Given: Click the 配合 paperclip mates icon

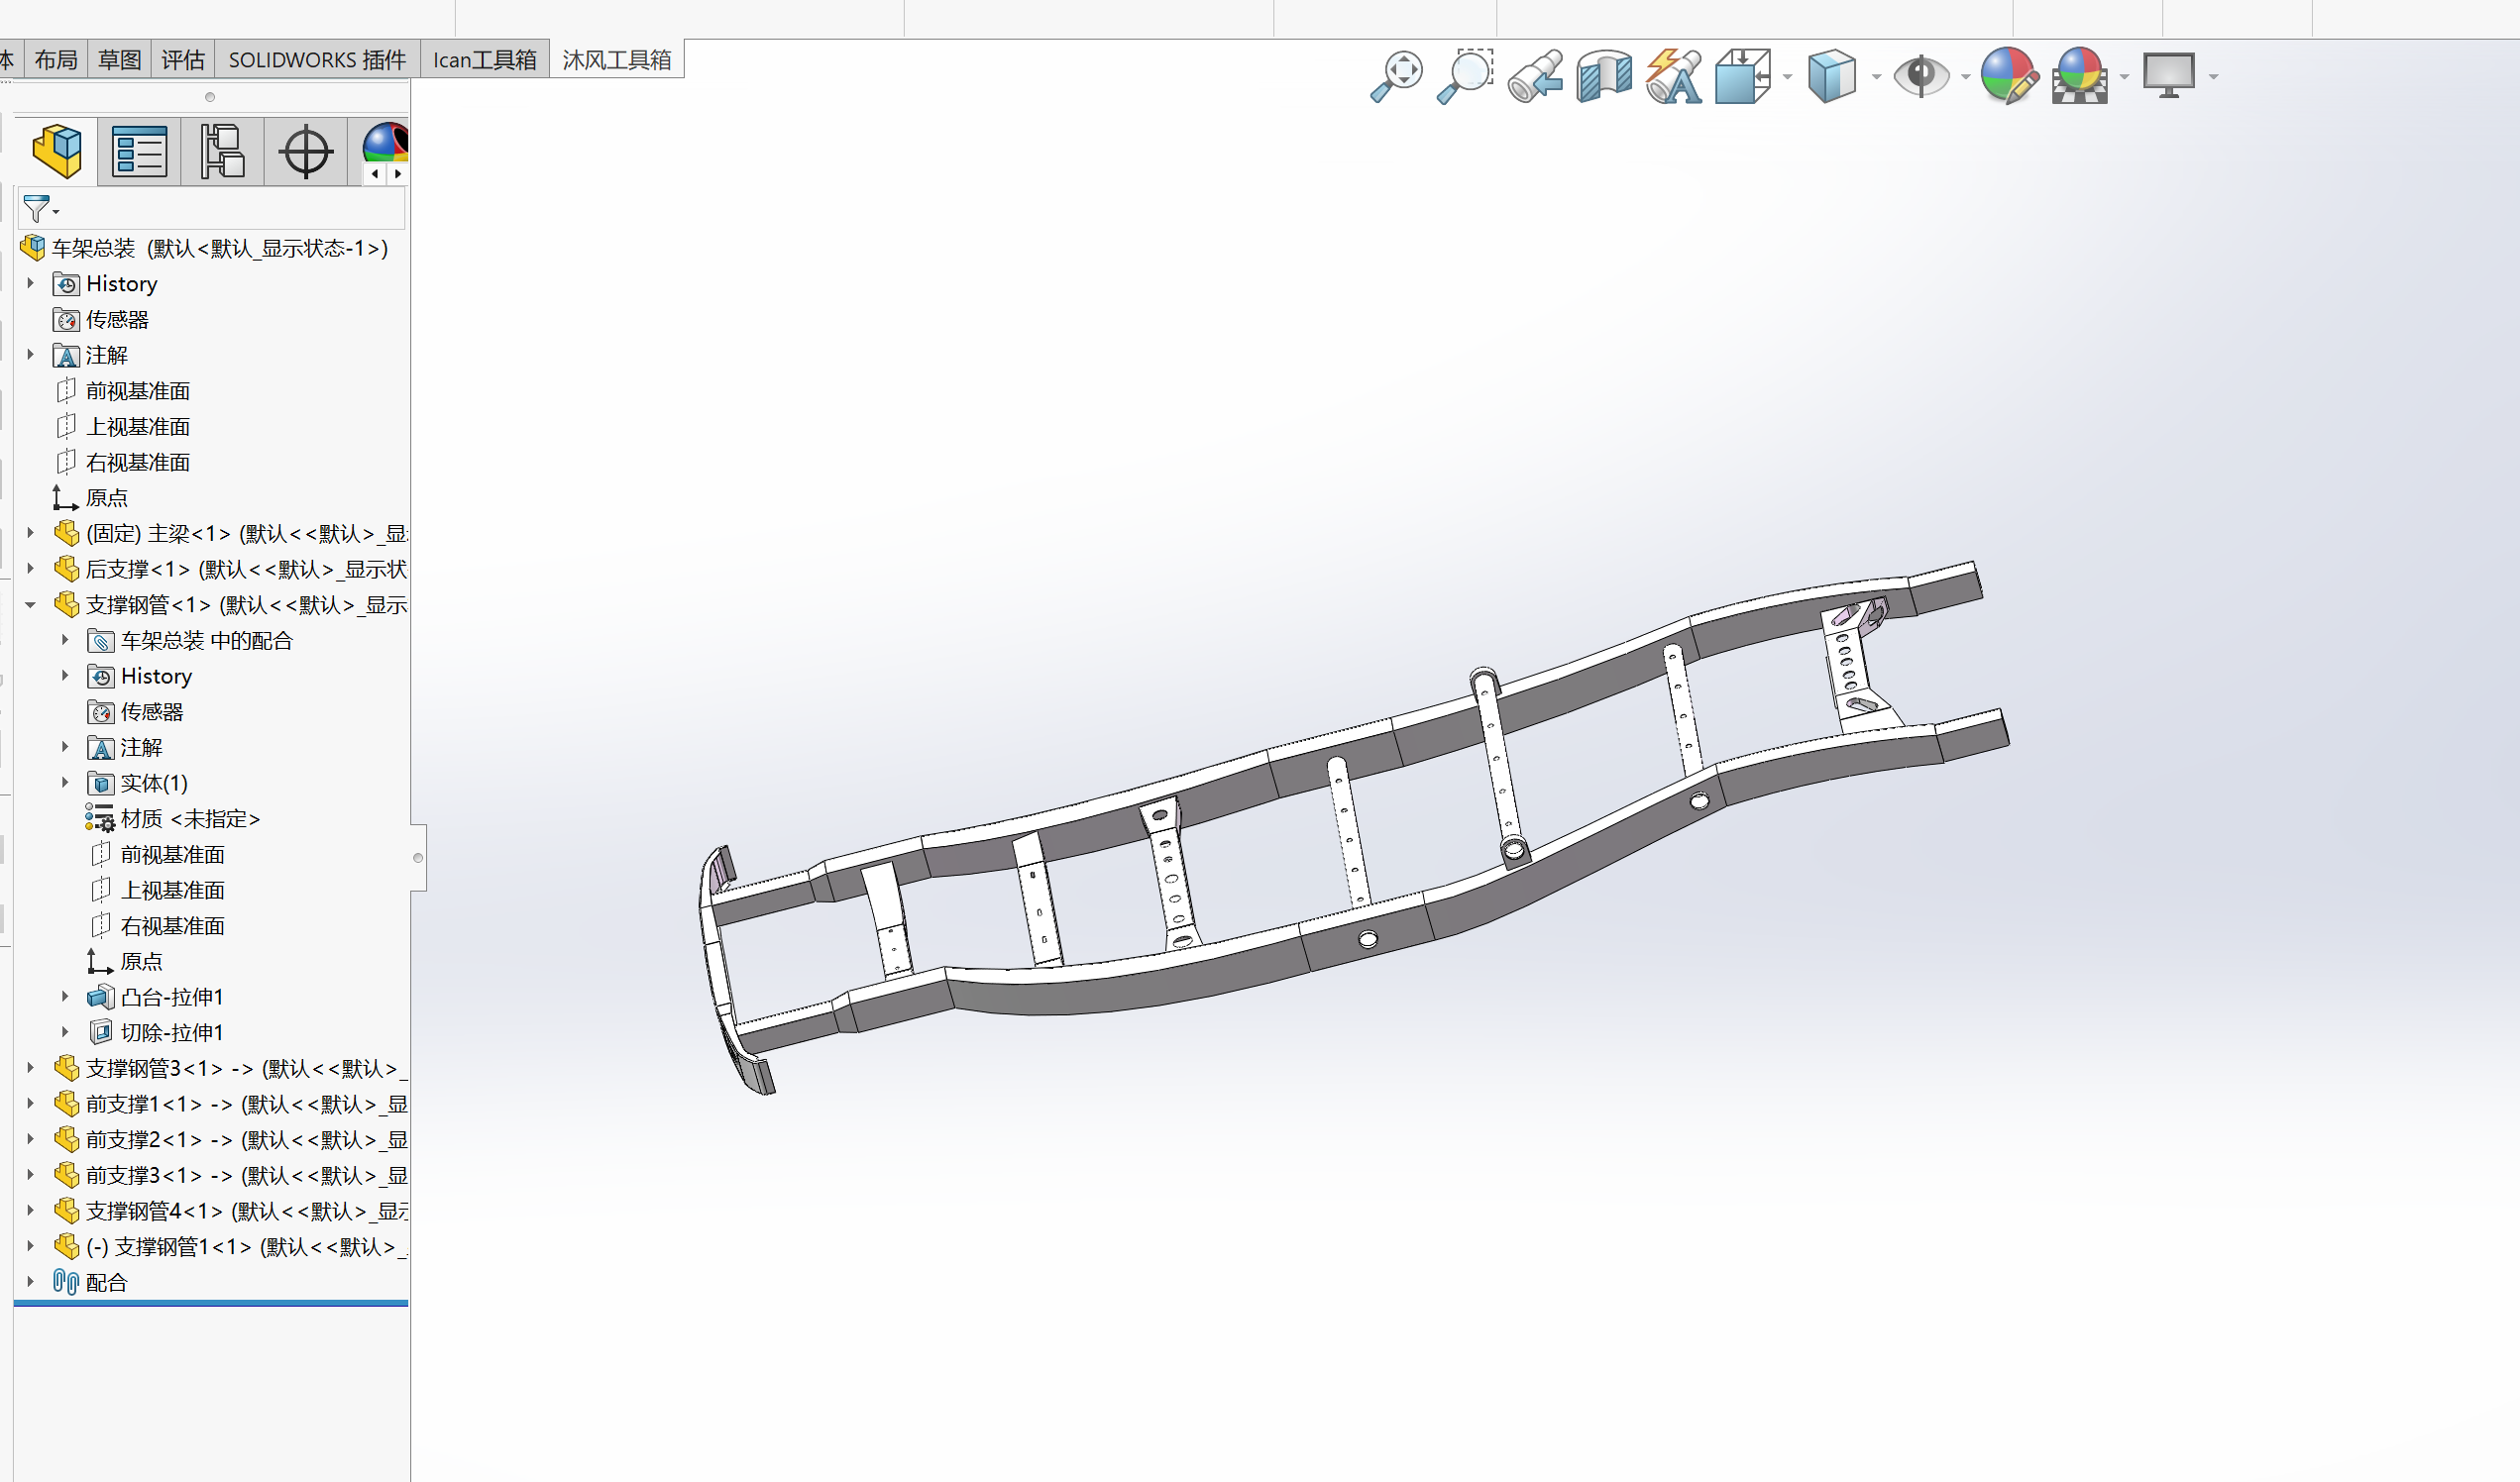Looking at the screenshot, I should tap(66, 1282).
